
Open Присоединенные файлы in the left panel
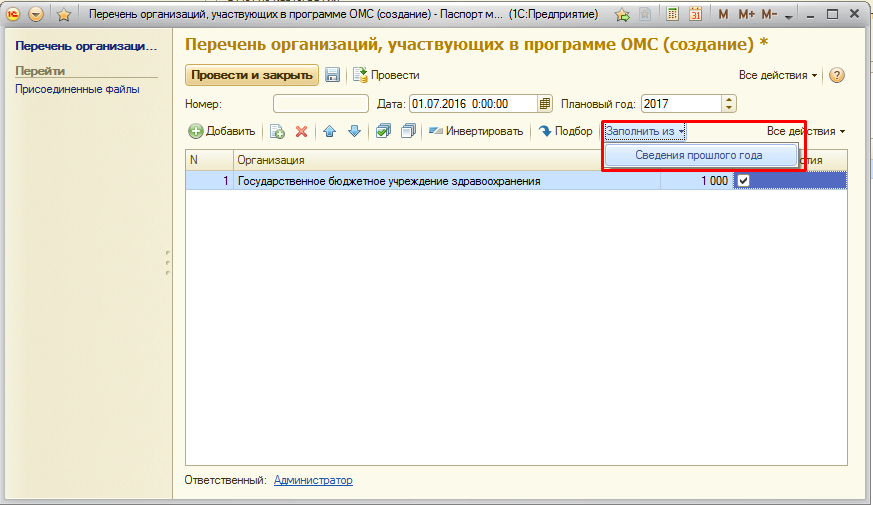77,89
